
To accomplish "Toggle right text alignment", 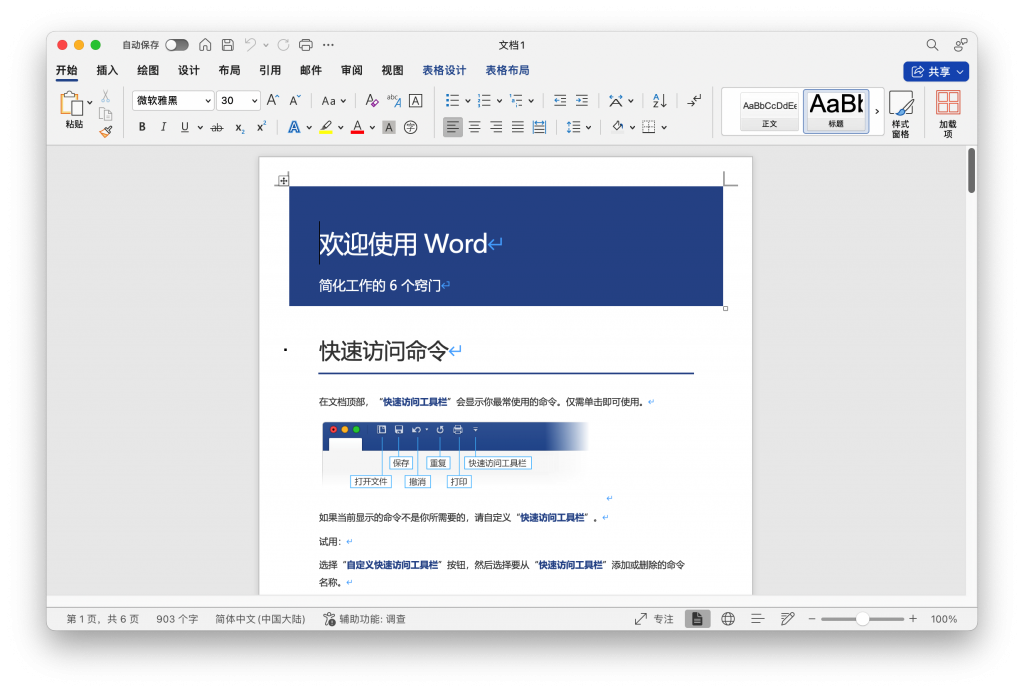I will tap(496, 127).
